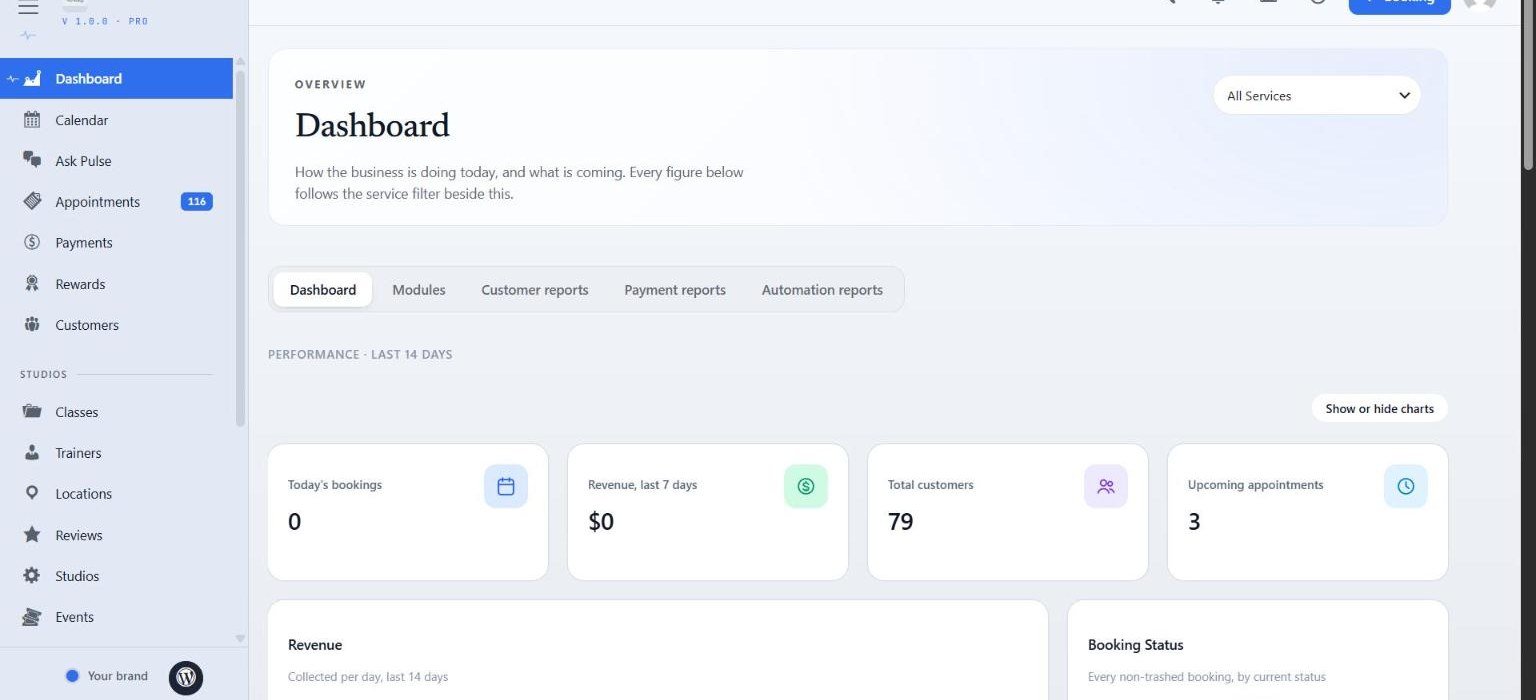Click the $0 revenue figure
Viewport: 1536px width, 700px height.
601,522
